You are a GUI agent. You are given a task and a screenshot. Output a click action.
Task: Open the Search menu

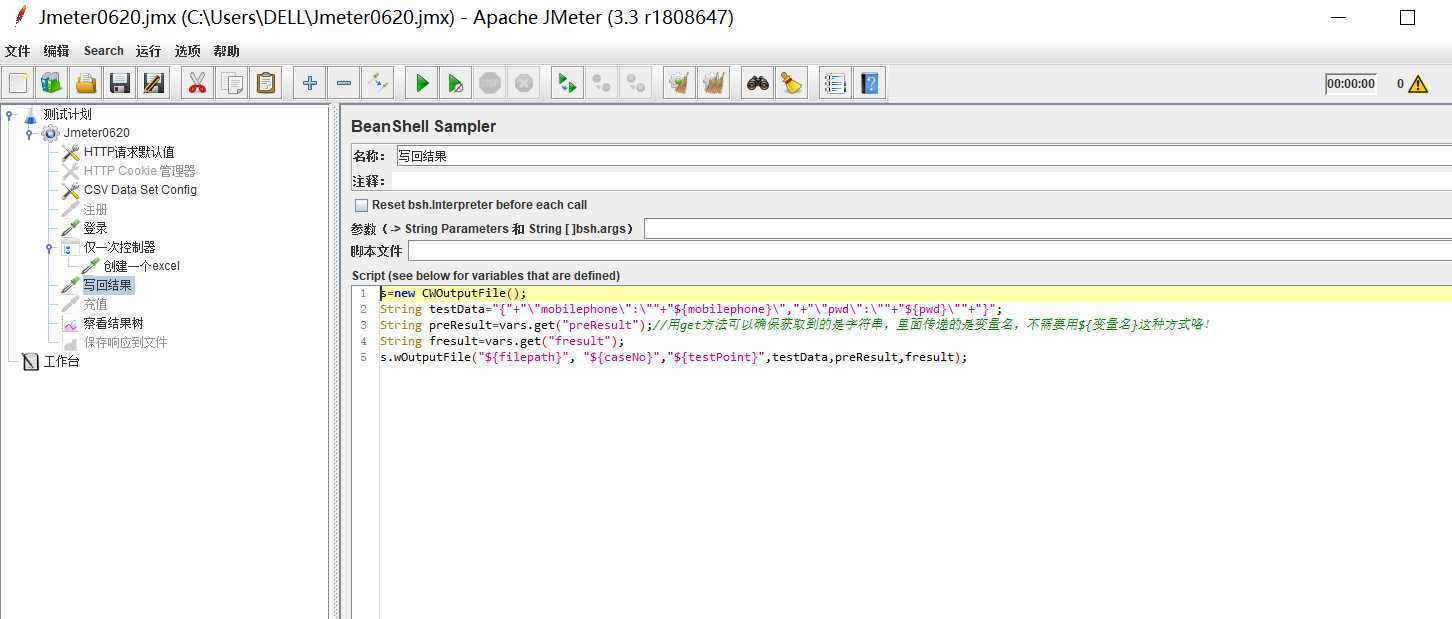103,51
